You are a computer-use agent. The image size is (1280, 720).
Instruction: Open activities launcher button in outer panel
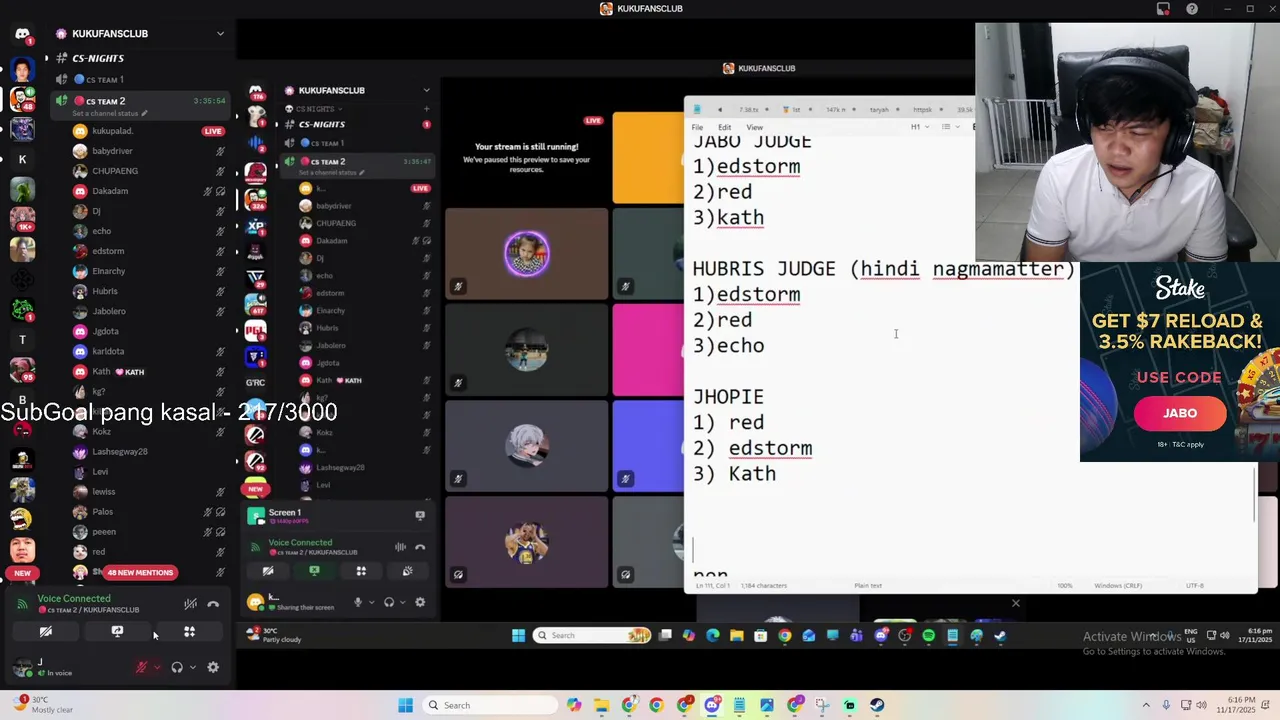coord(189,632)
